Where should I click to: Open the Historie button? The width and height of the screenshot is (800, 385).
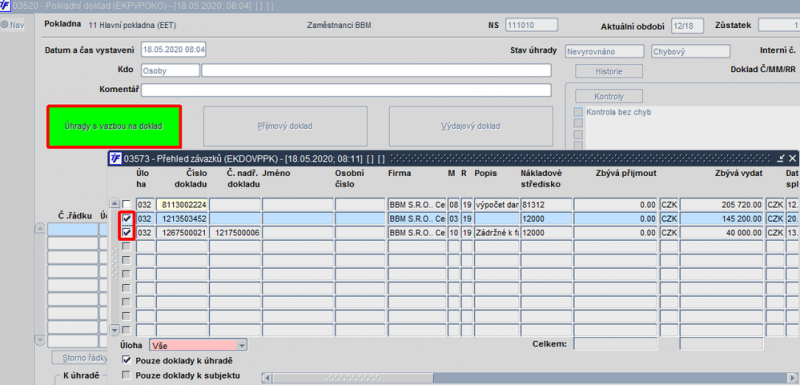pos(609,71)
